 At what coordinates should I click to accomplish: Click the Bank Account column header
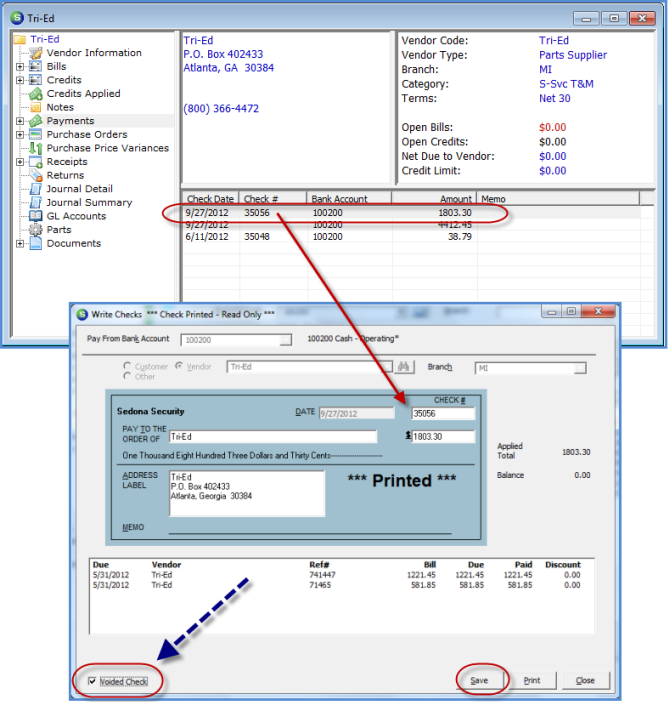click(349, 199)
